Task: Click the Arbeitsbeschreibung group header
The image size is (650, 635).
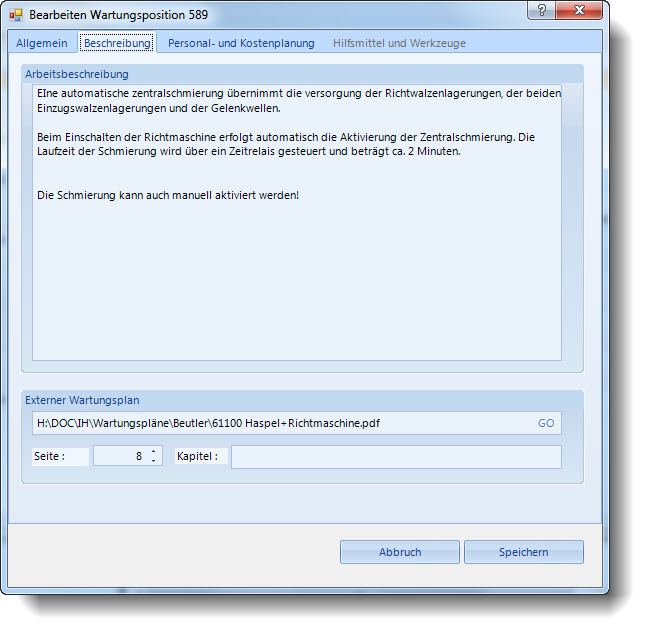Action: [78, 74]
